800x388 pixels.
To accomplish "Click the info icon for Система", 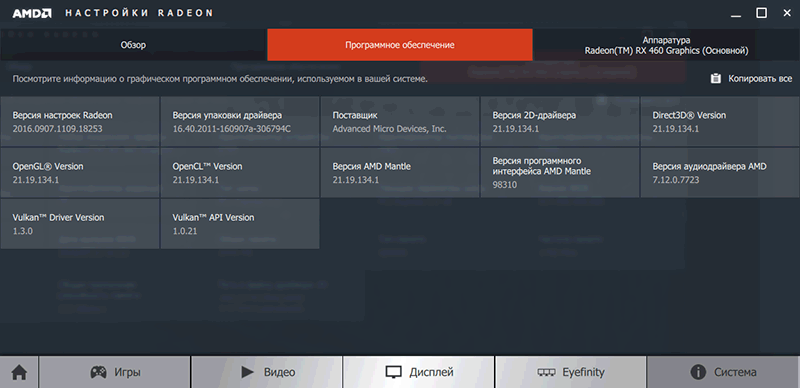I will [698, 372].
